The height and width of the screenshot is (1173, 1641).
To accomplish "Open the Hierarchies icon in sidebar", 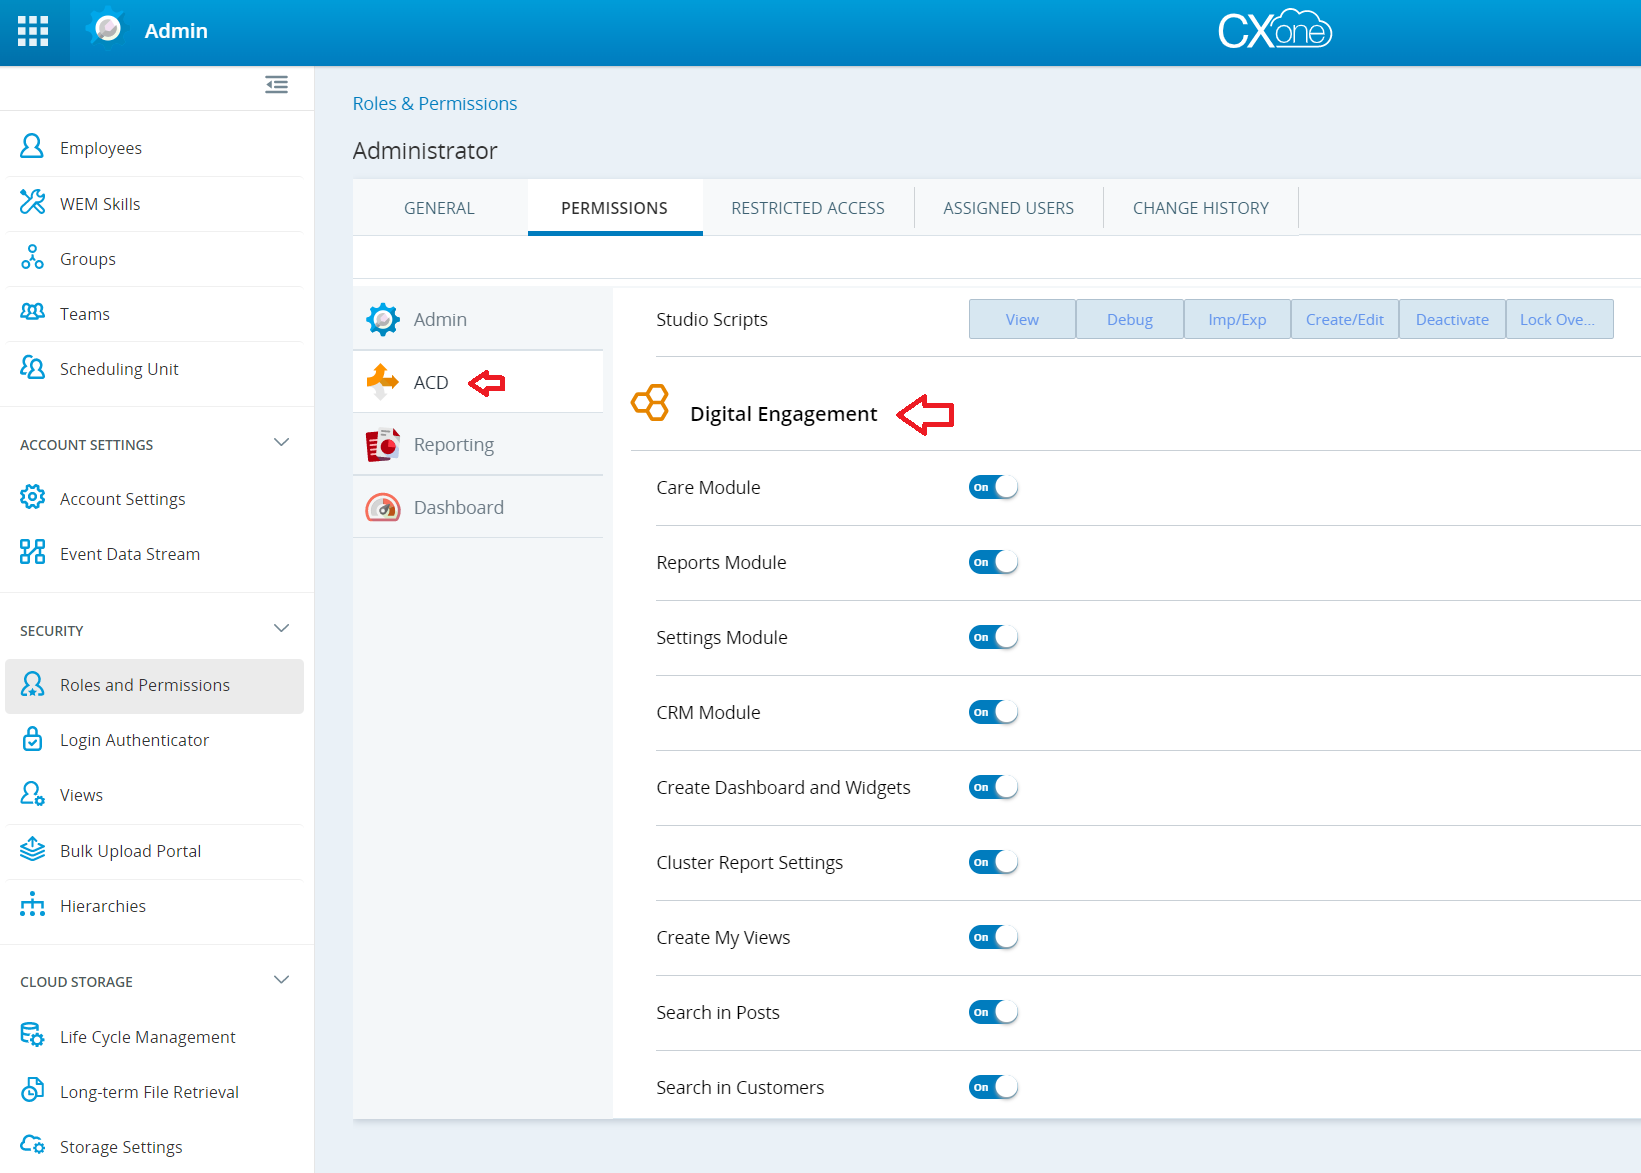I will point(32,905).
